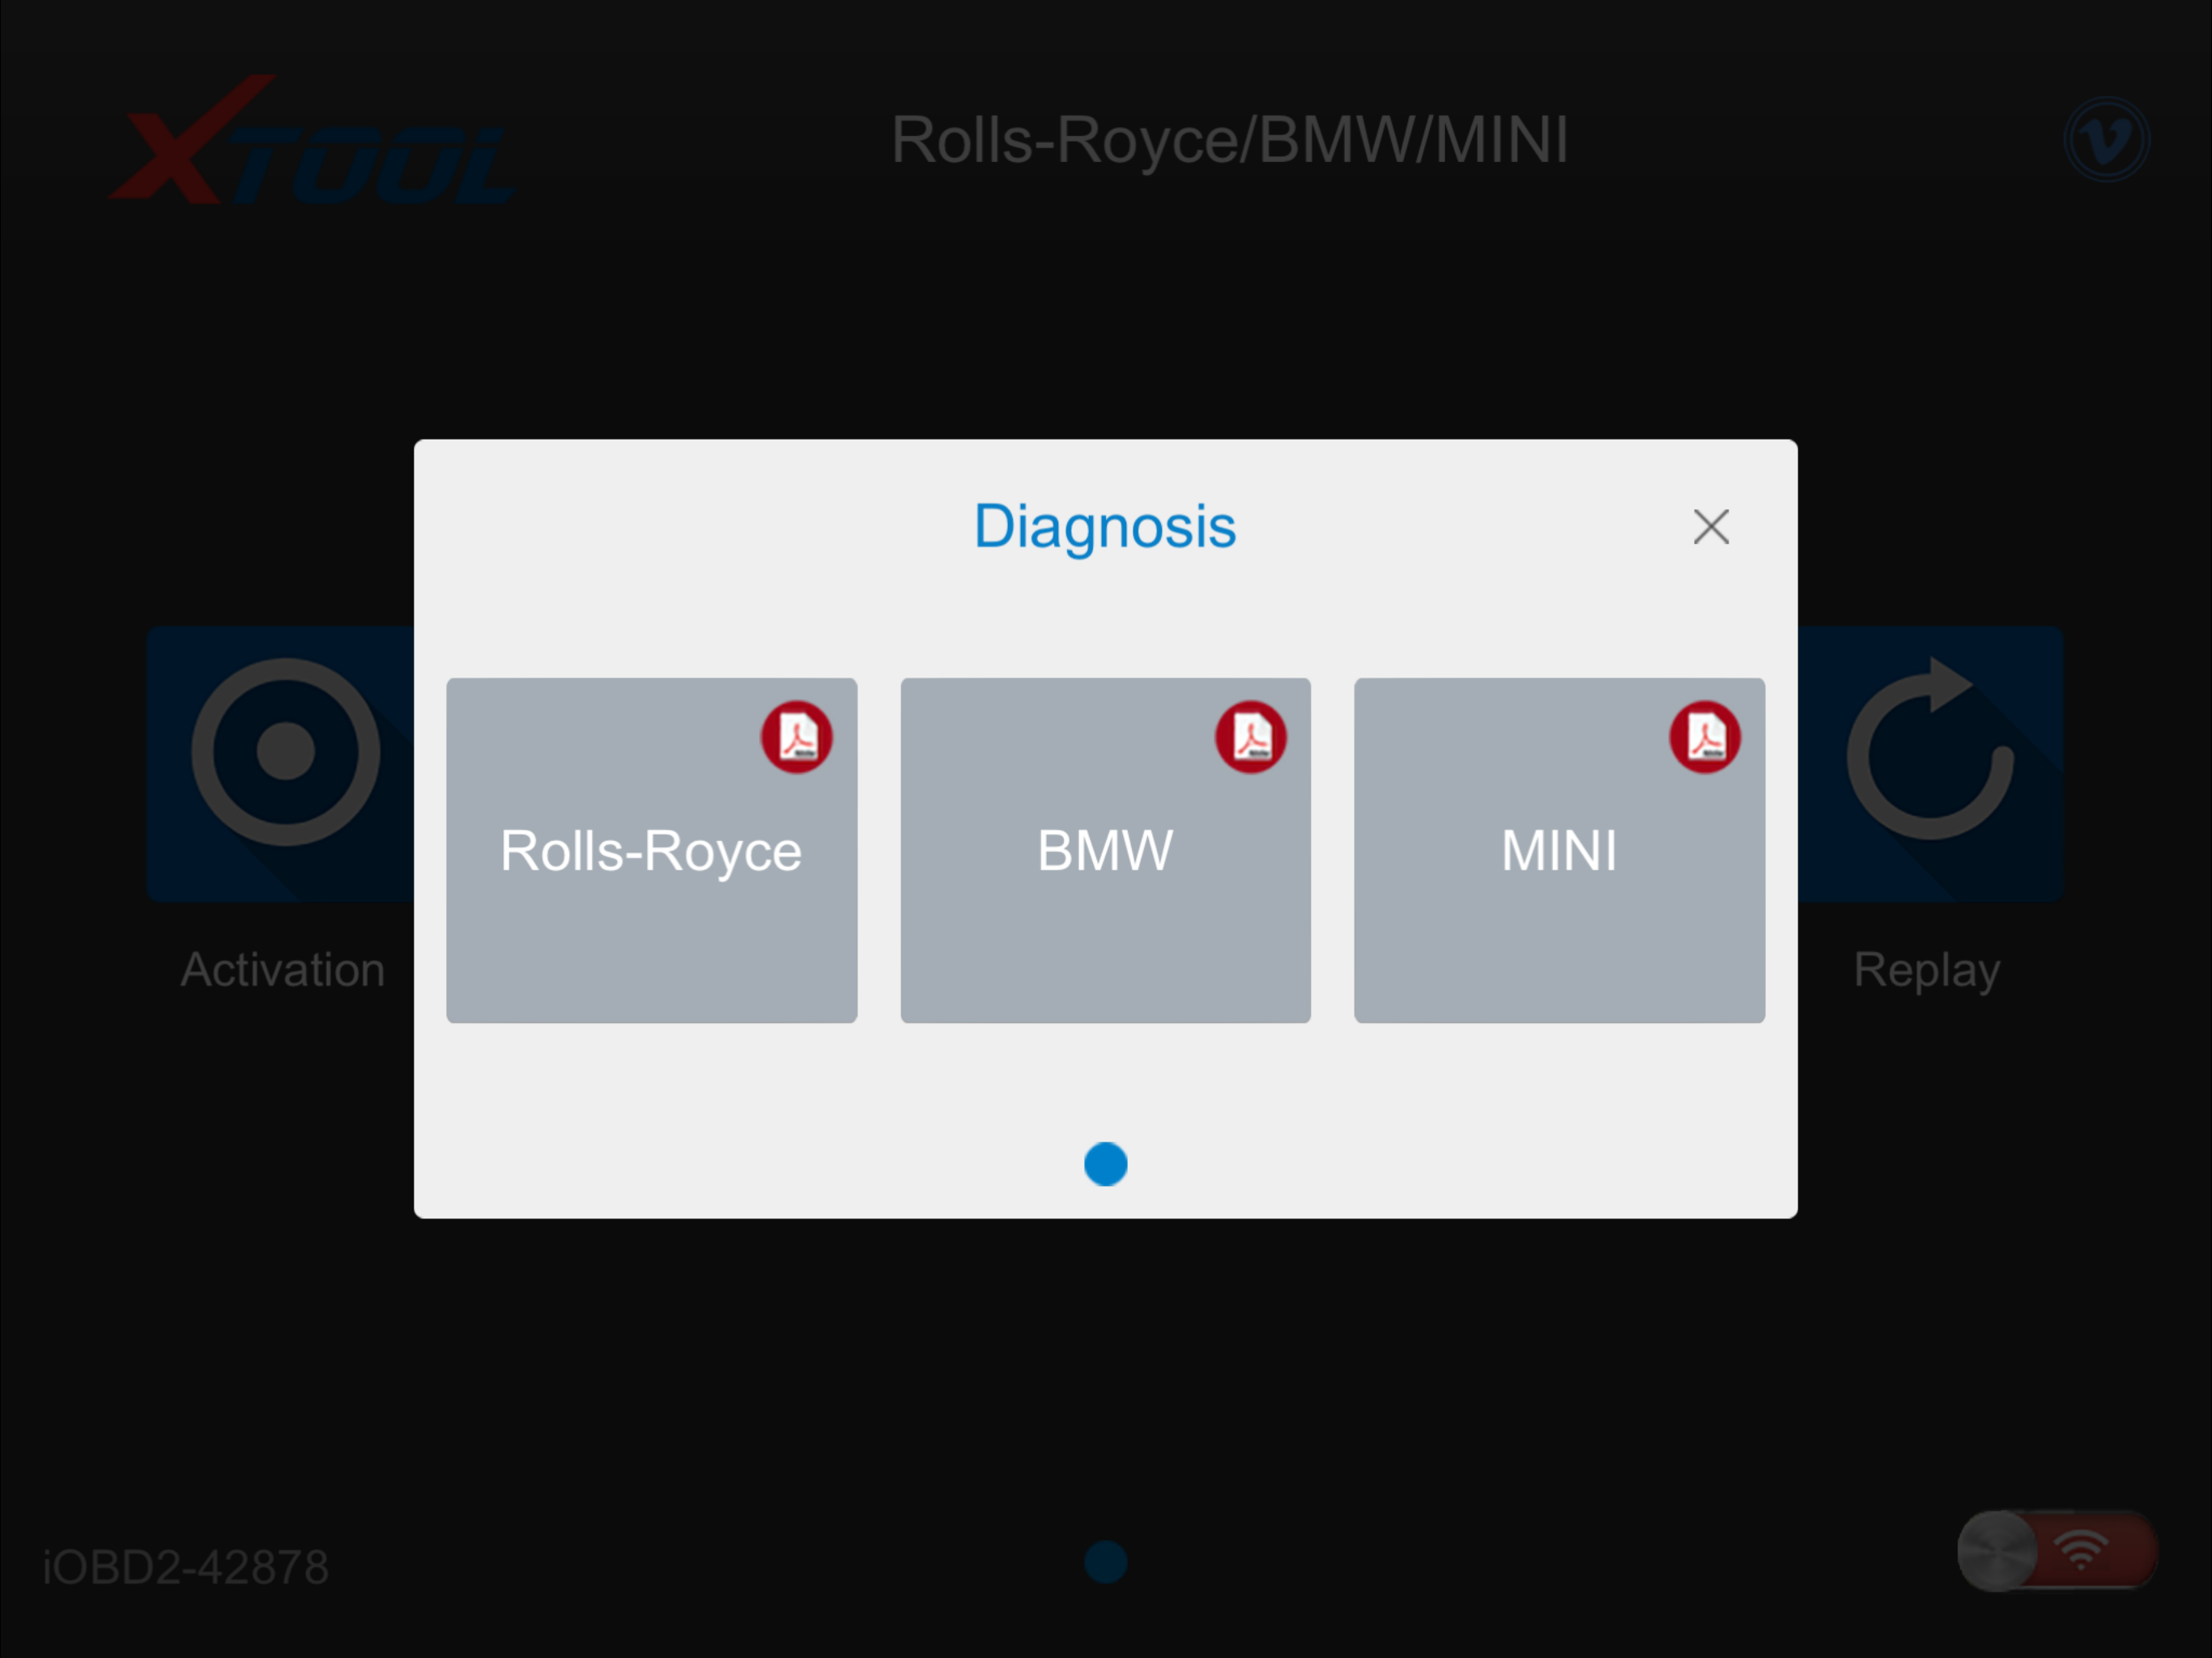Click the bottom page indicator dot

point(1105,1562)
